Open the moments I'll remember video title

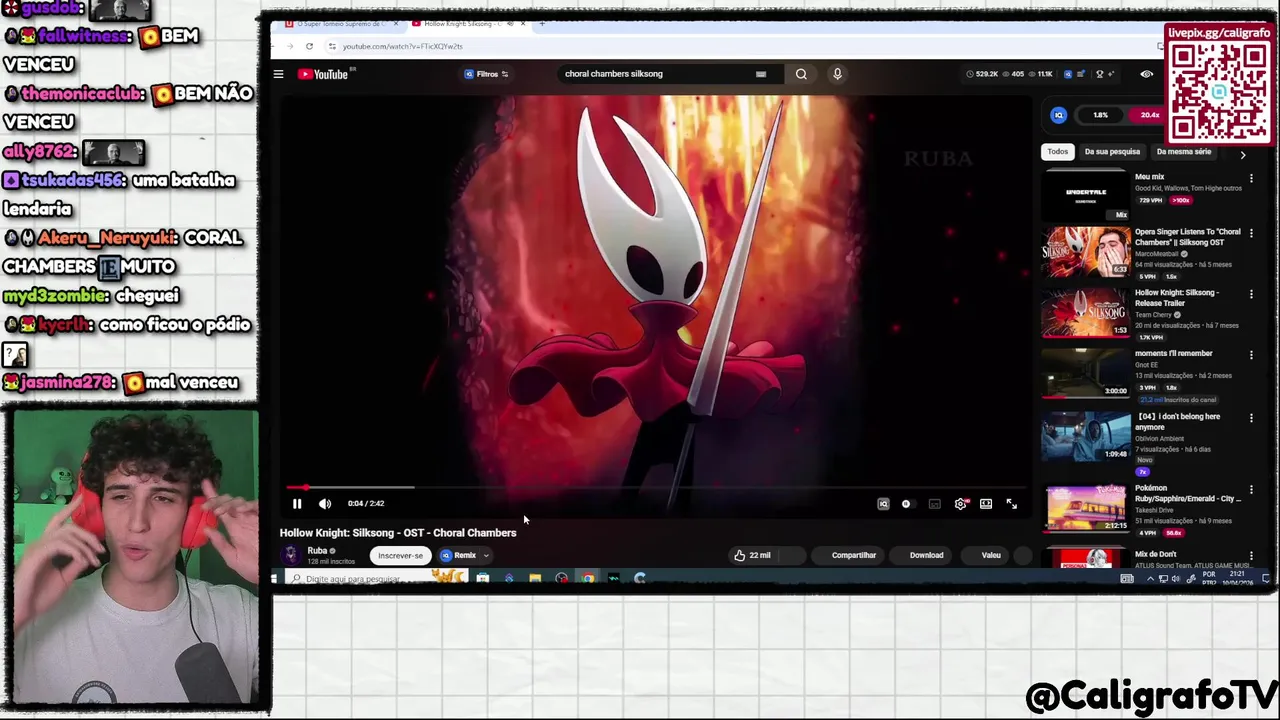(x=1173, y=354)
